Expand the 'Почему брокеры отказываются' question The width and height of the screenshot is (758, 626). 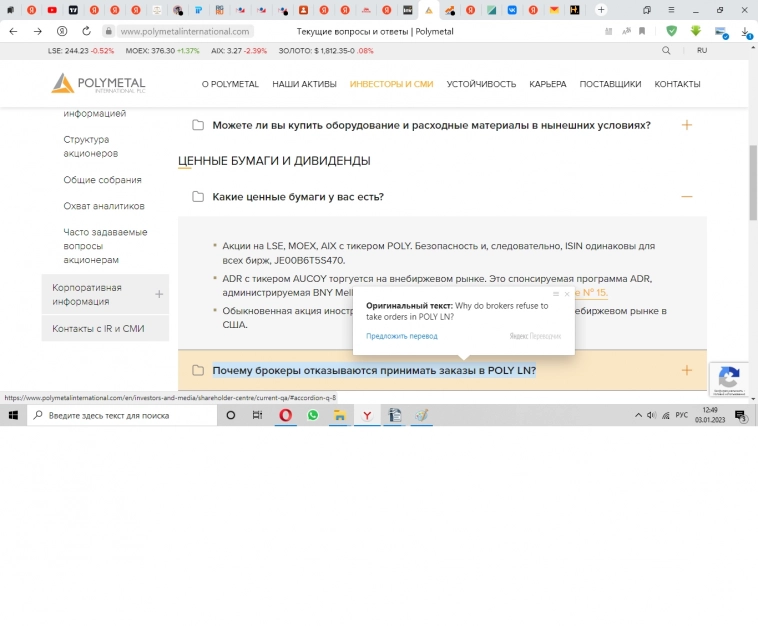pos(686,370)
